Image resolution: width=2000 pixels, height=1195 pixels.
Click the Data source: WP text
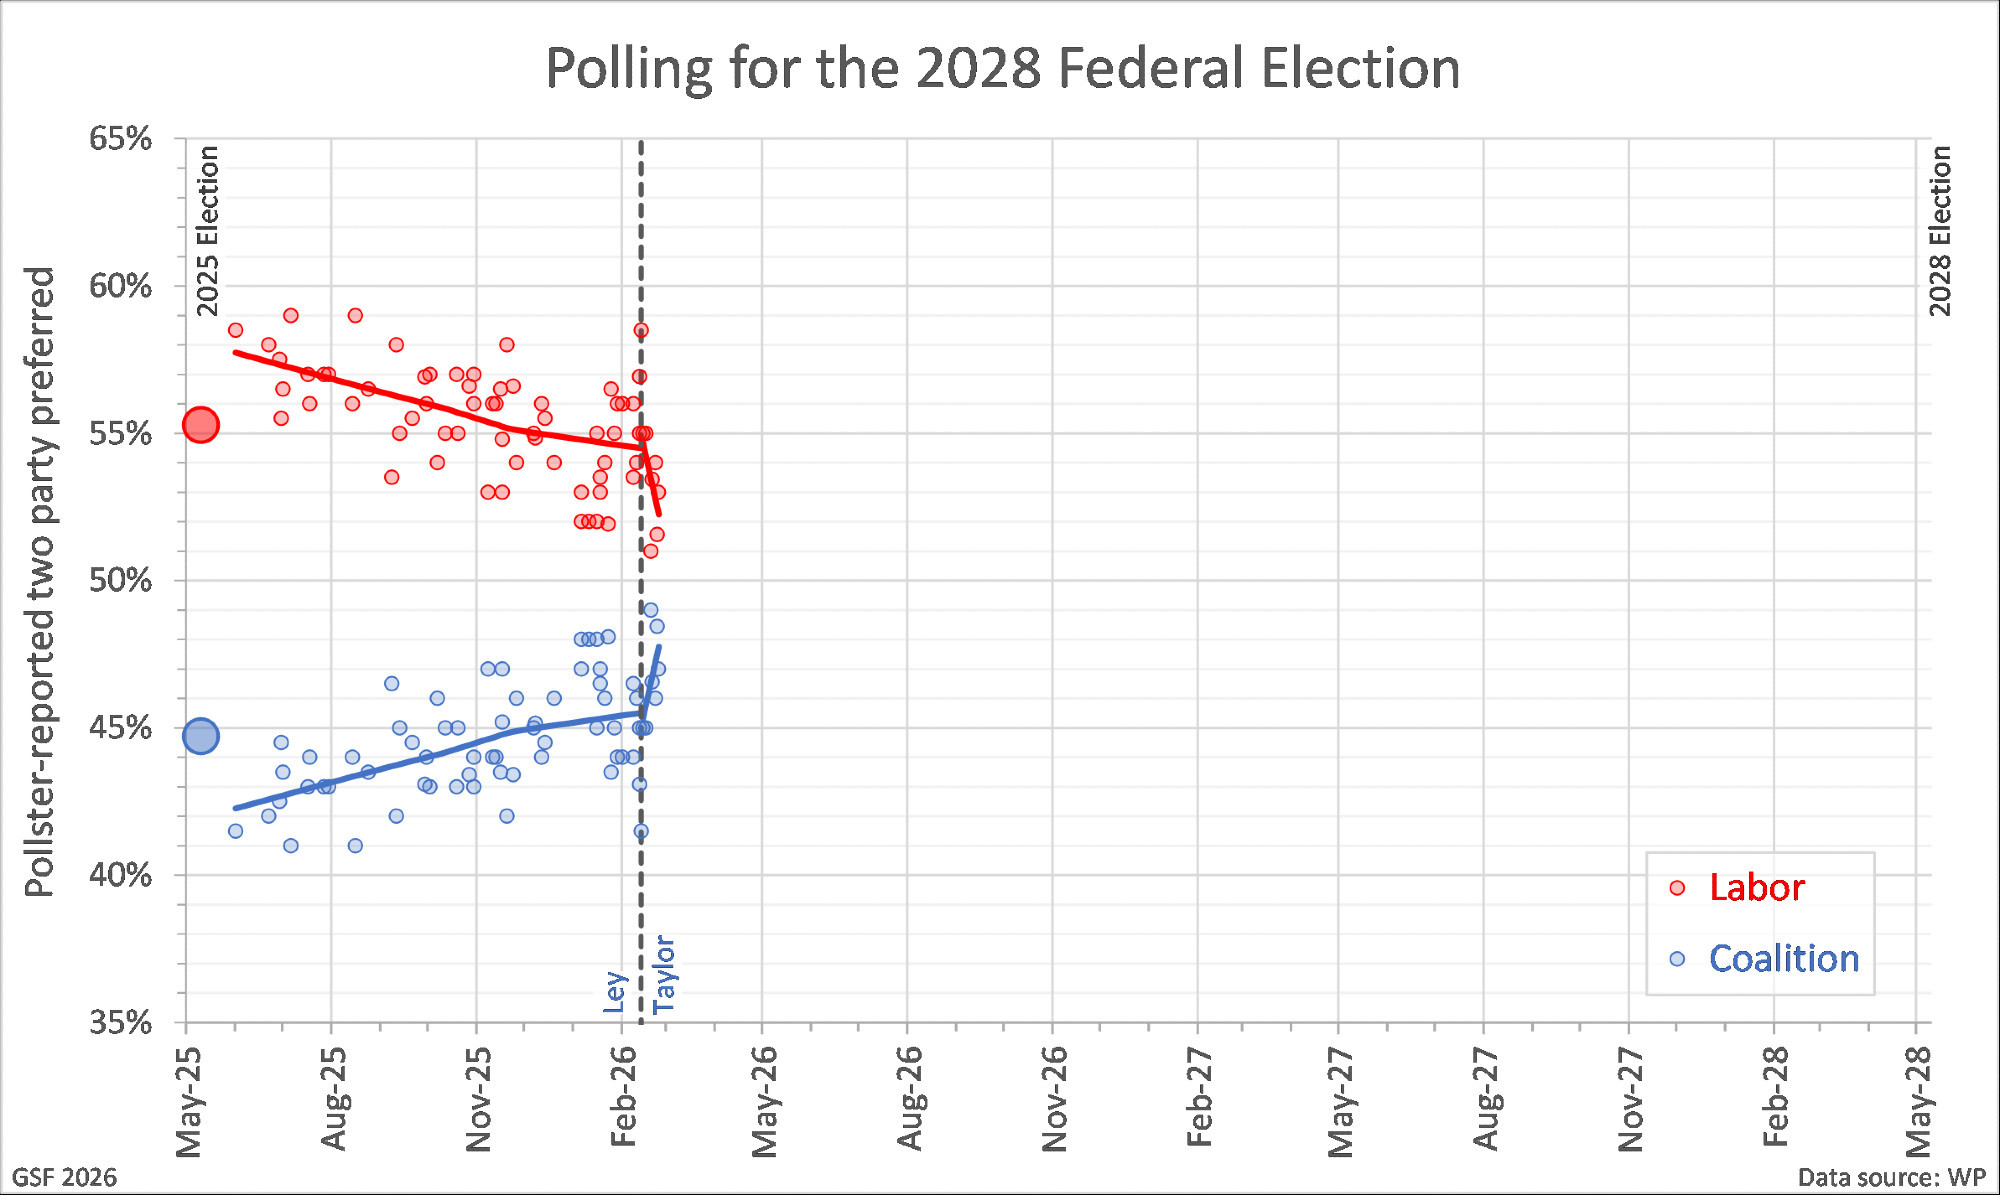click(1891, 1177)
